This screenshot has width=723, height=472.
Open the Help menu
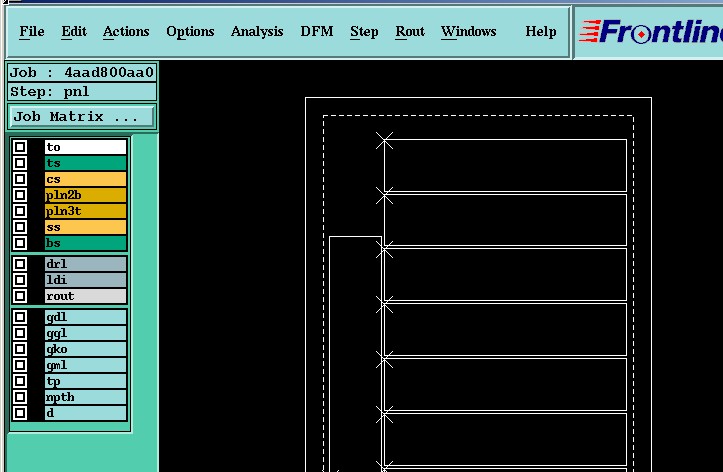coord(541,31)
